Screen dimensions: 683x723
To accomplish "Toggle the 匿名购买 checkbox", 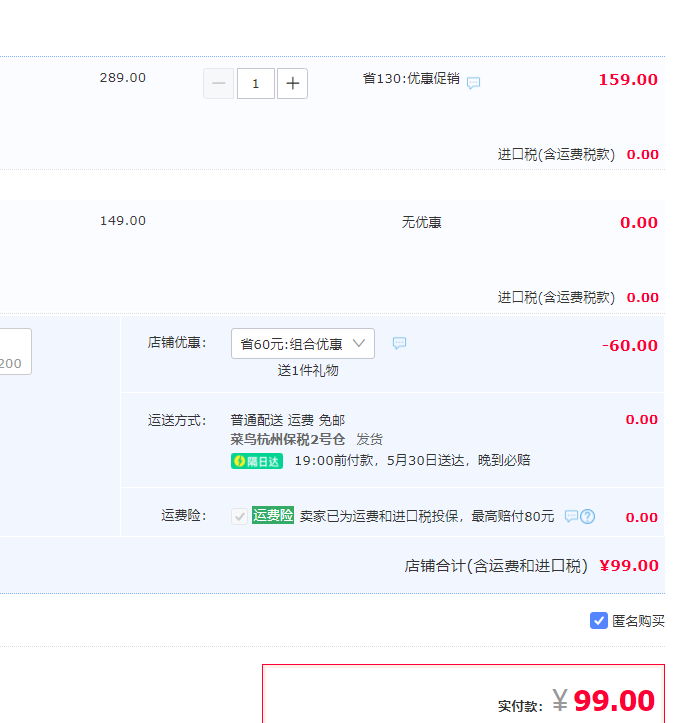I will [x=599, y=621].
